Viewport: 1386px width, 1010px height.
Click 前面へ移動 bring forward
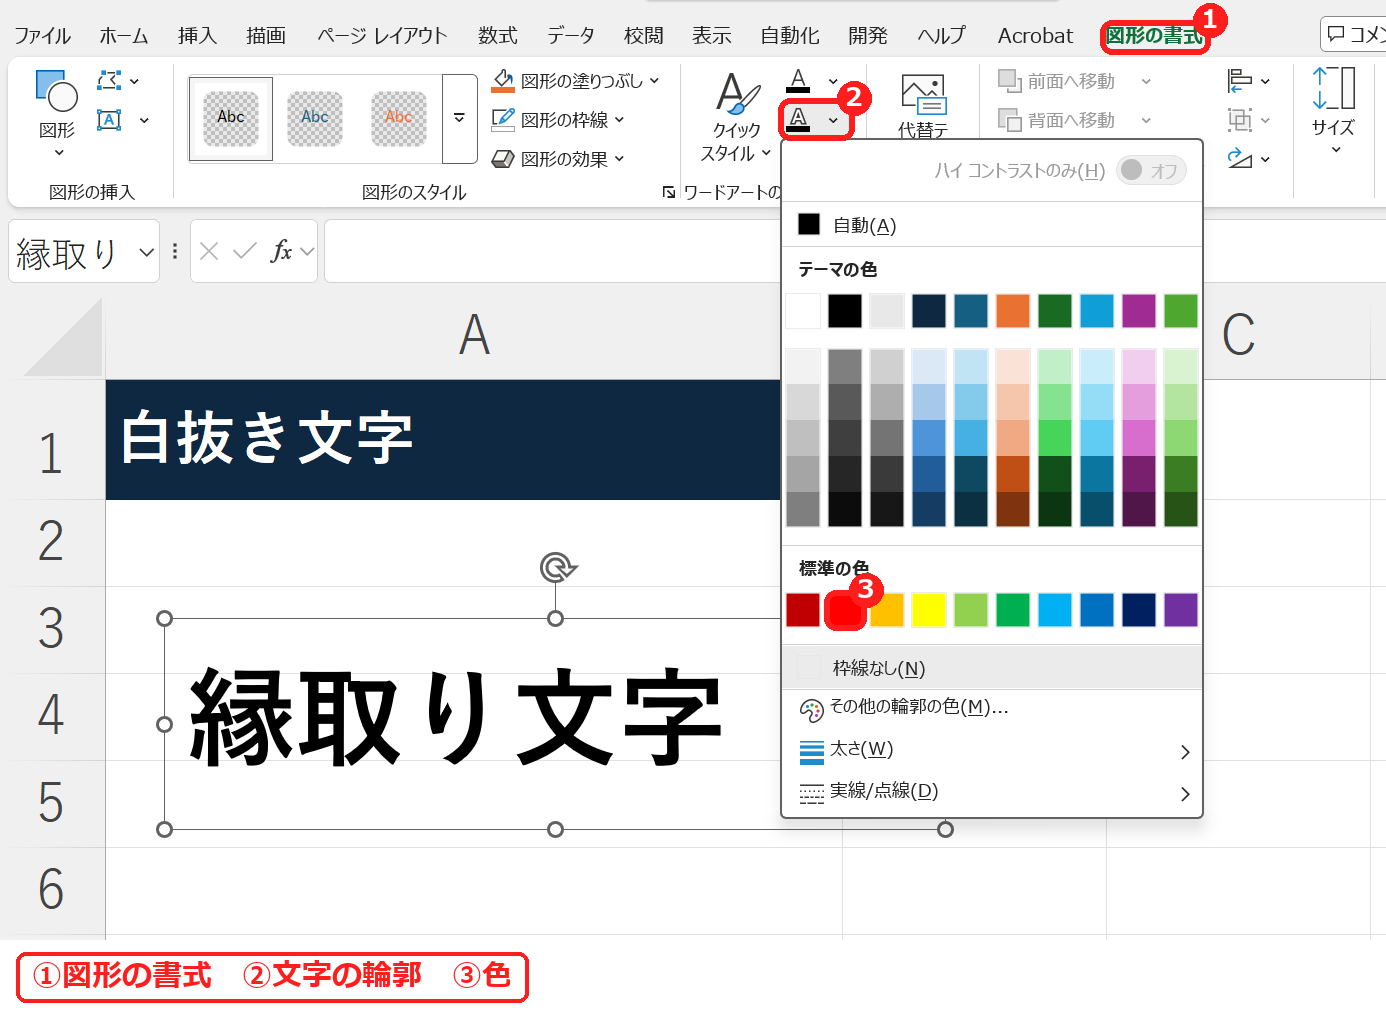tap(1058, 81)
